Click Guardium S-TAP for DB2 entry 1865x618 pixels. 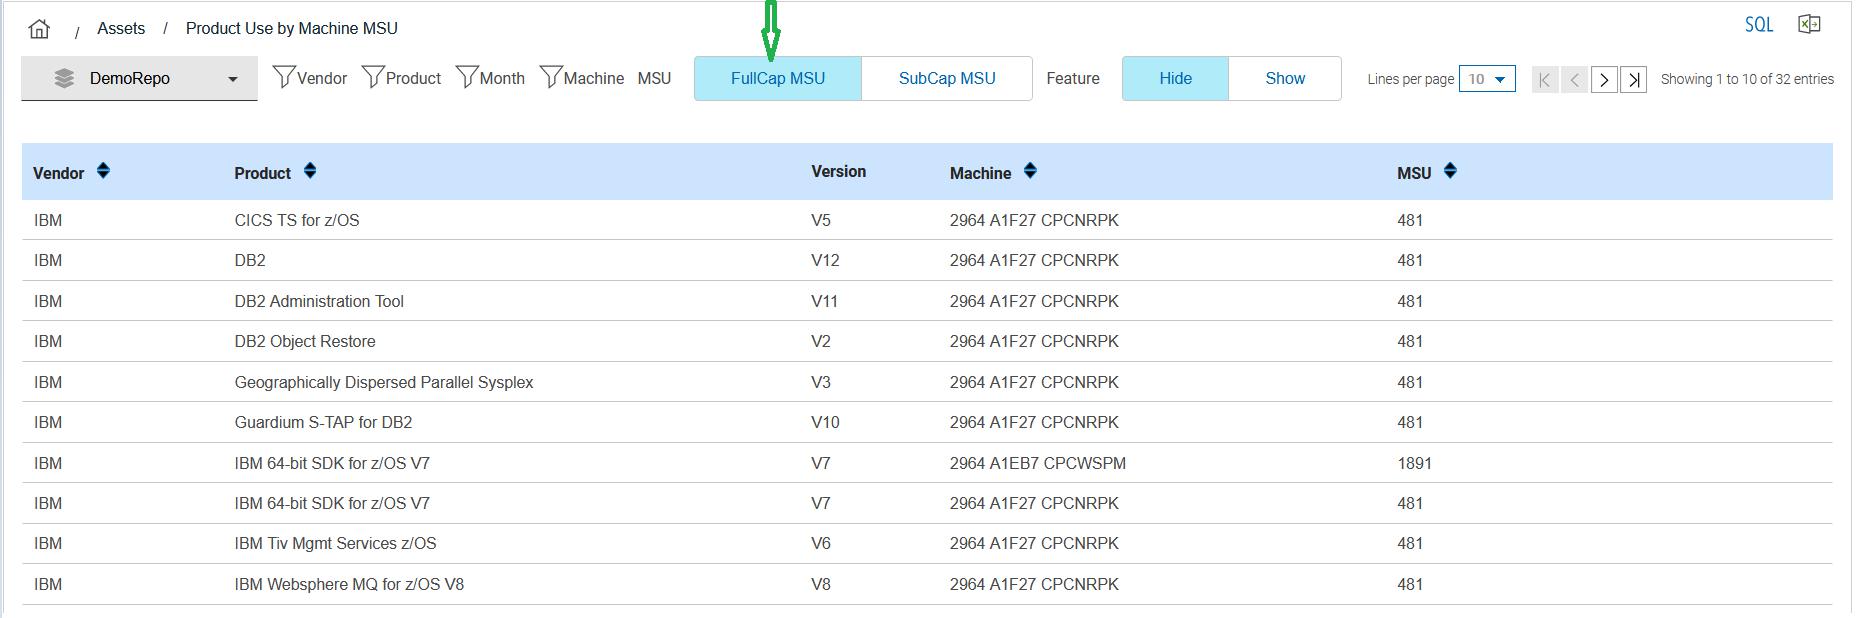click(x=323, y=422)
